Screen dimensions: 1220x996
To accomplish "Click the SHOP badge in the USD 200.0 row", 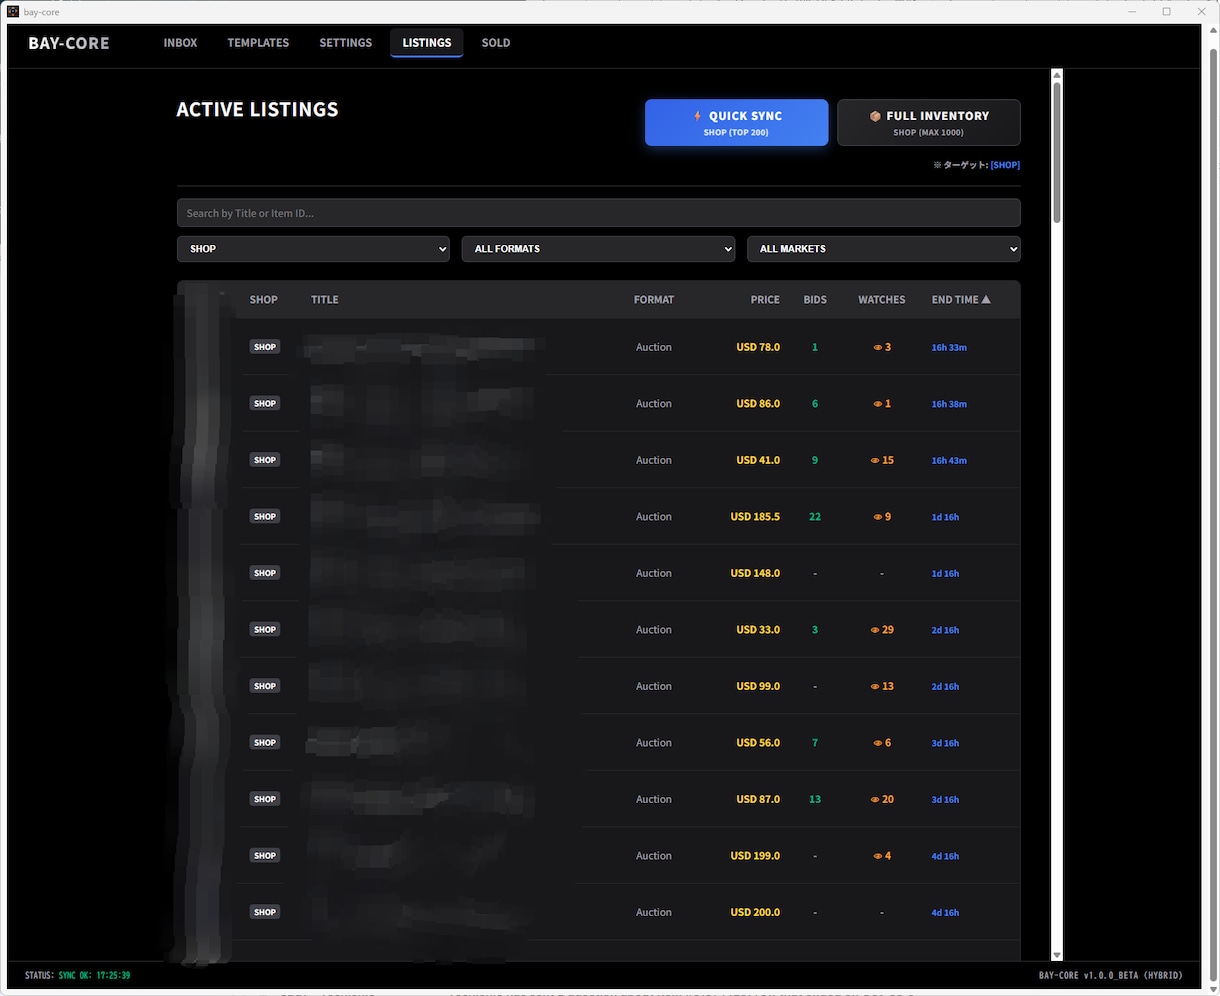I will 265,912.
